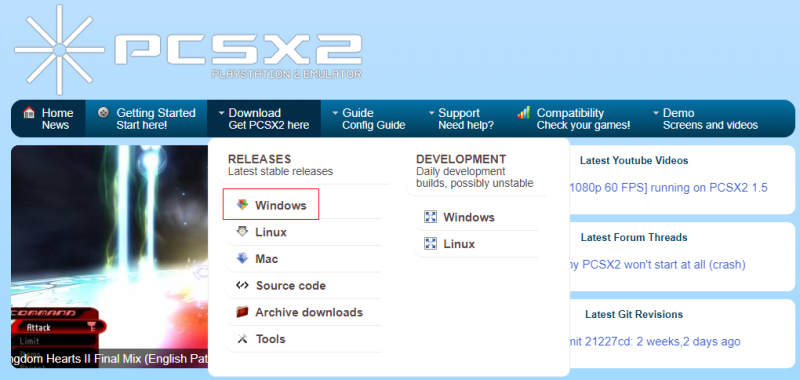Click the Latest Git Revisions heading
This screenshot has width=800, height=380.
[634, 314]
